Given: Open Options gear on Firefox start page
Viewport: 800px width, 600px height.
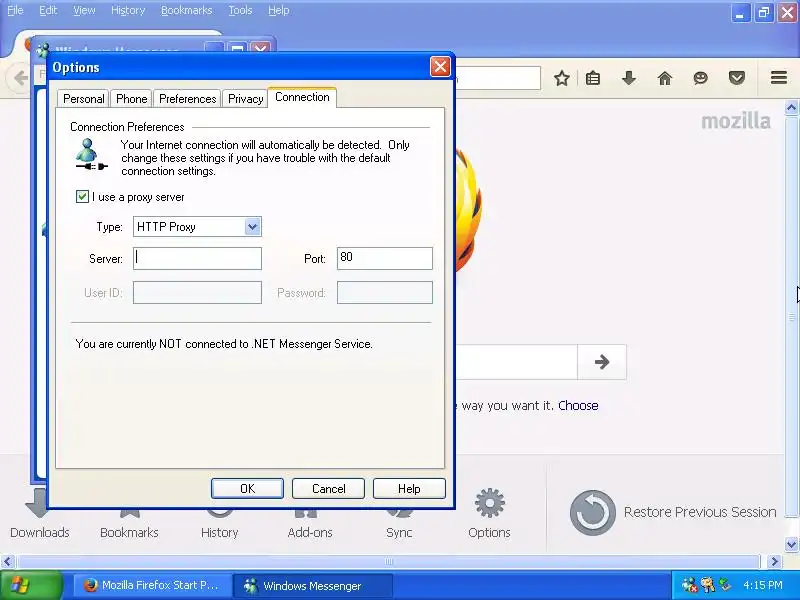Looking at the screenshot, I should pos(489,503).
